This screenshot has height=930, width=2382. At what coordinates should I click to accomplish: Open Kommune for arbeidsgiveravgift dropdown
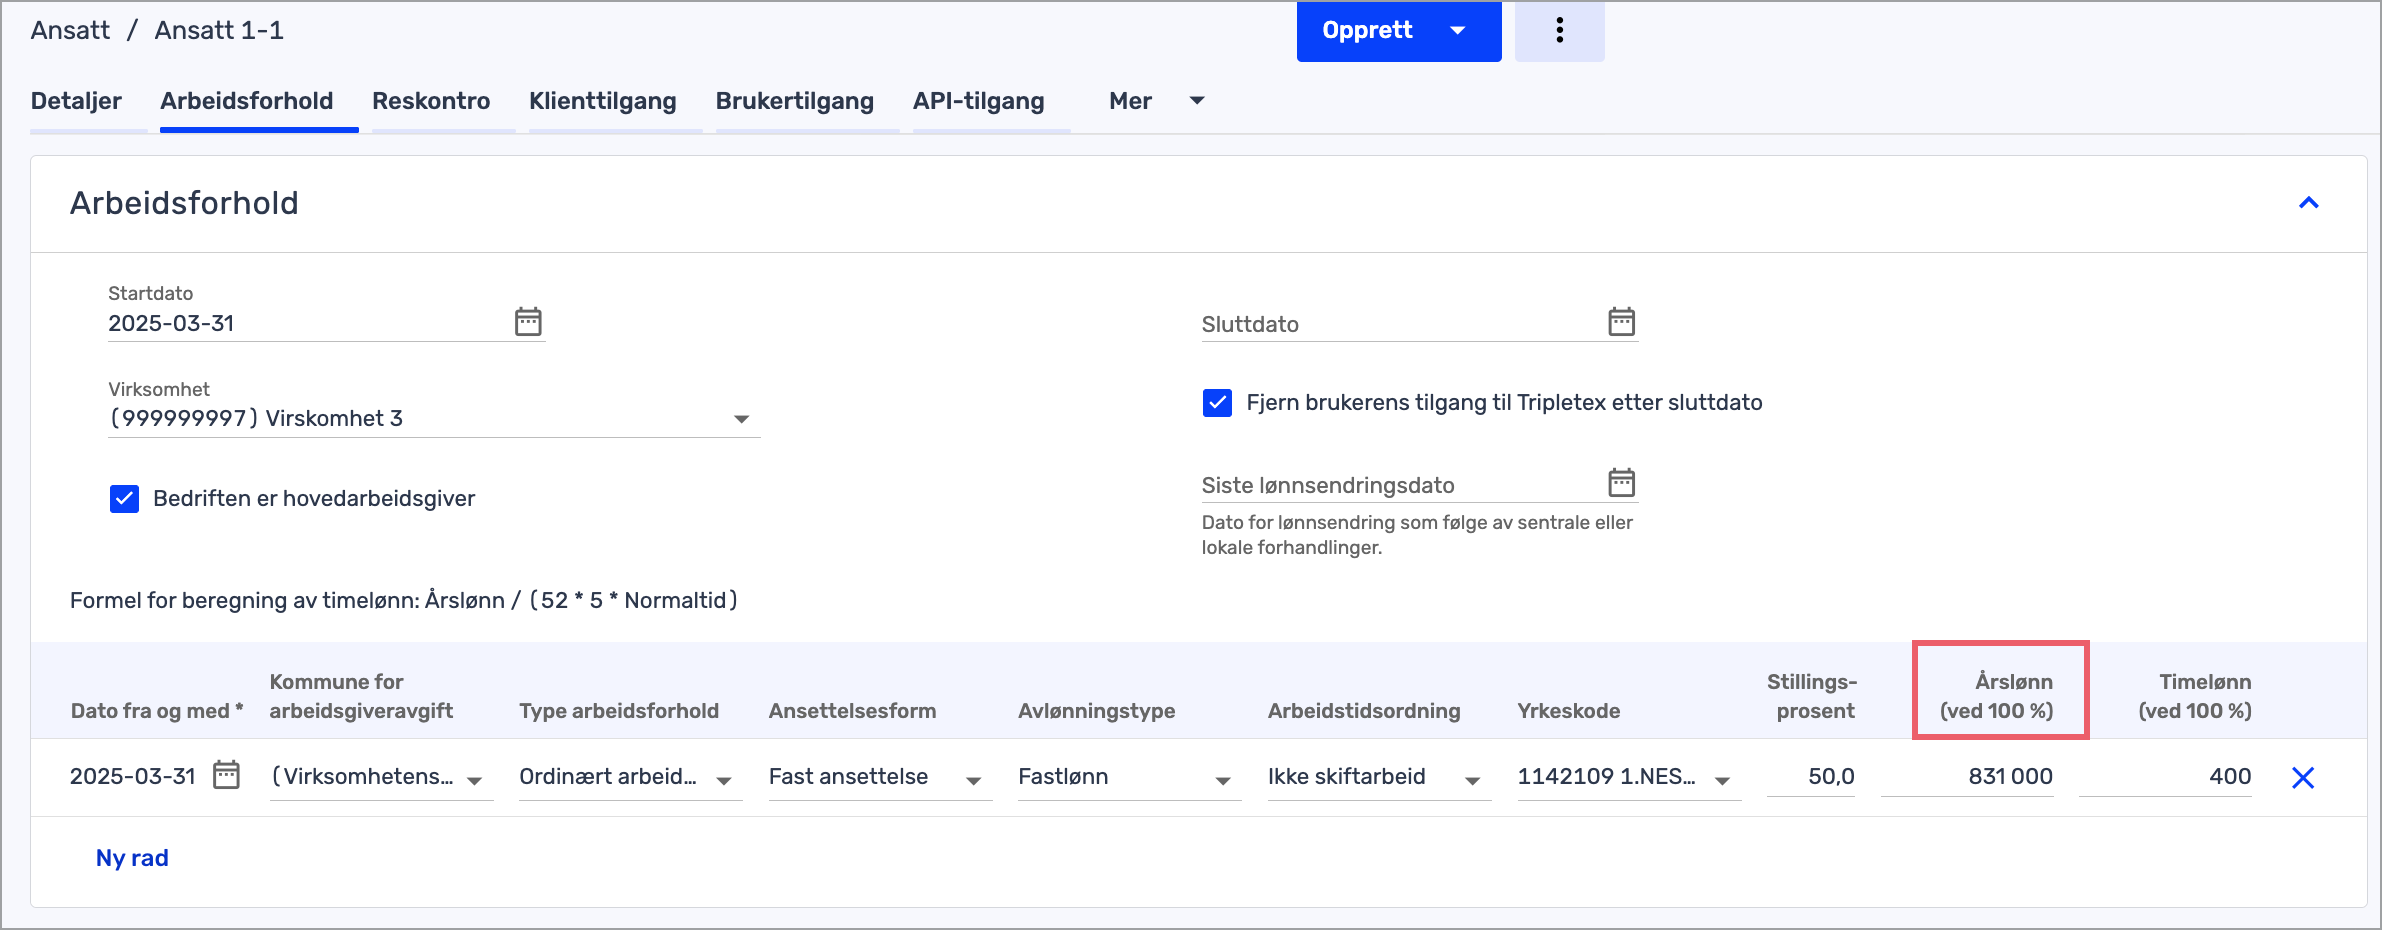381,778
